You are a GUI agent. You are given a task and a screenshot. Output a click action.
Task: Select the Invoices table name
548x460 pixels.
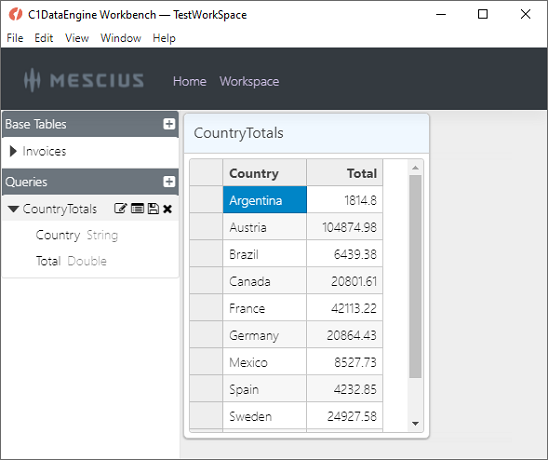(x=44, y=151)
